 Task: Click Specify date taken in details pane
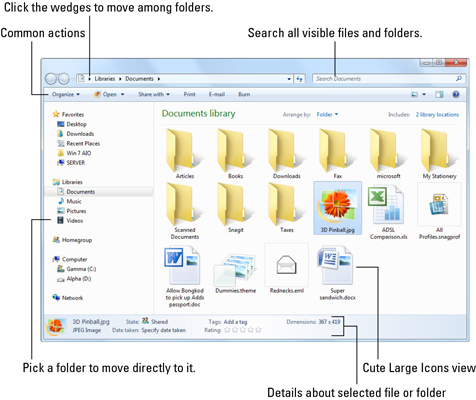[x=164, y=330]
